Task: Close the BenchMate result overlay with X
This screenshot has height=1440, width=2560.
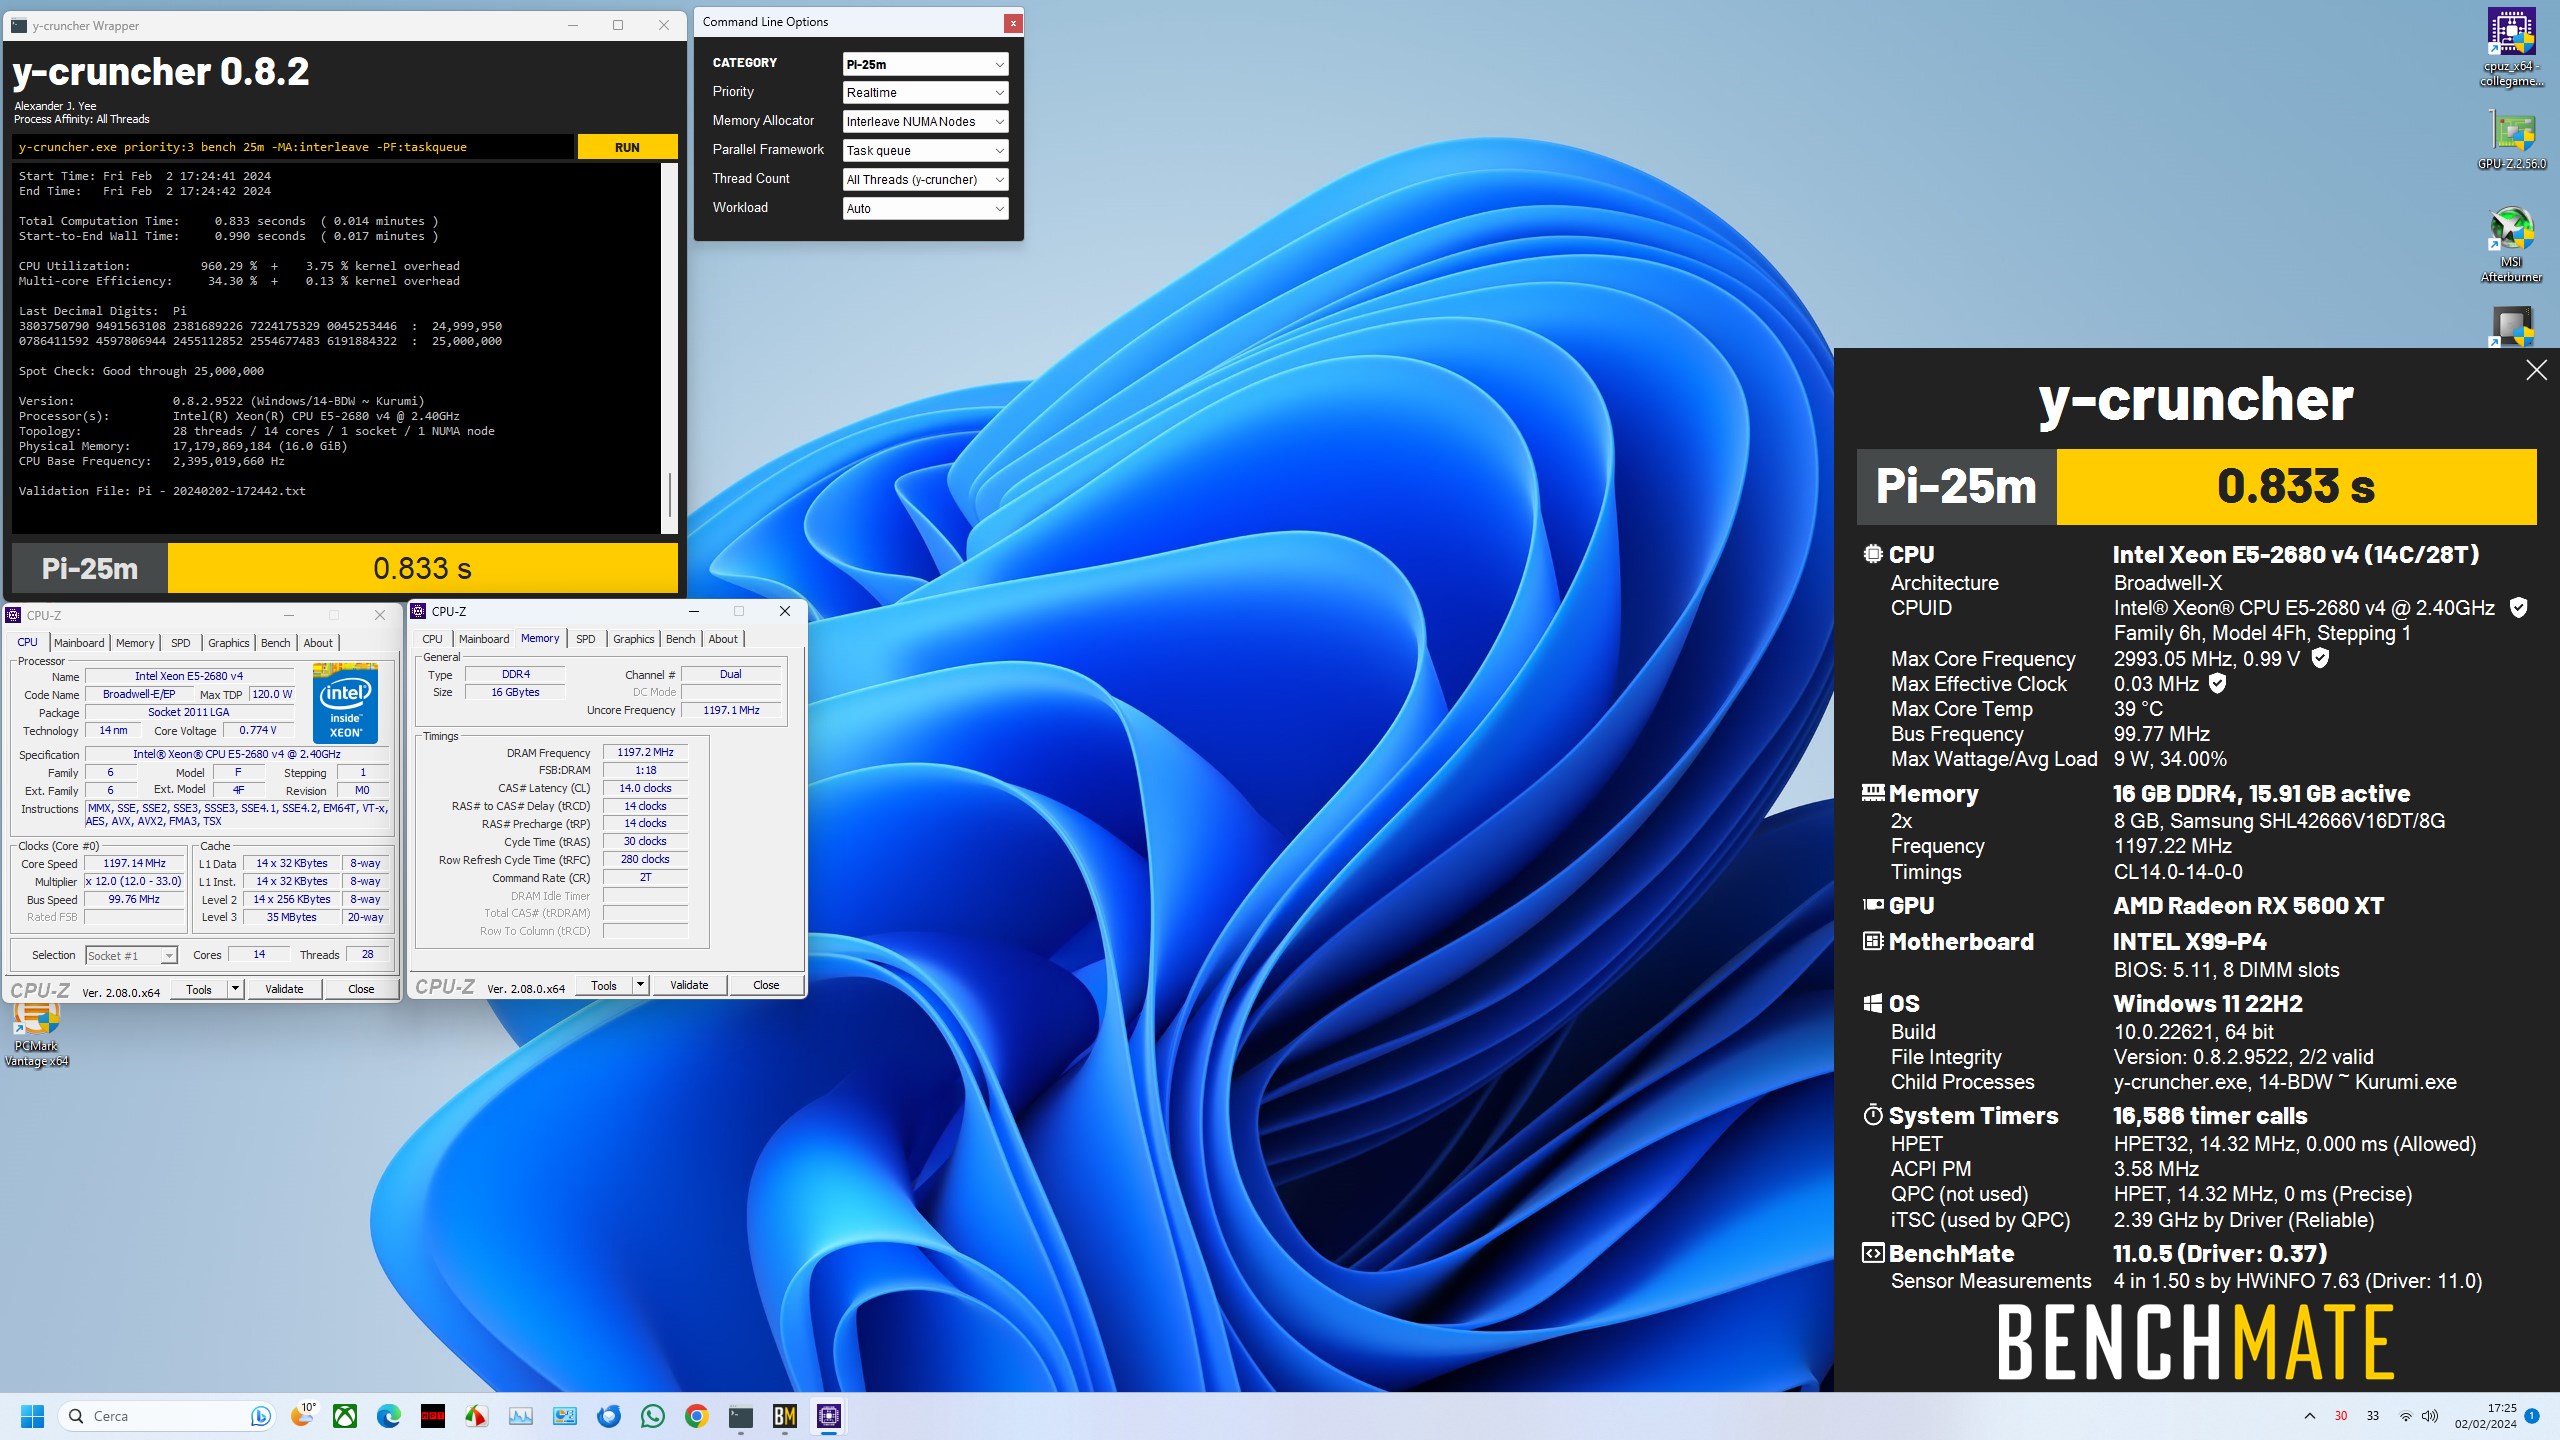Action: coord(2536,370)
